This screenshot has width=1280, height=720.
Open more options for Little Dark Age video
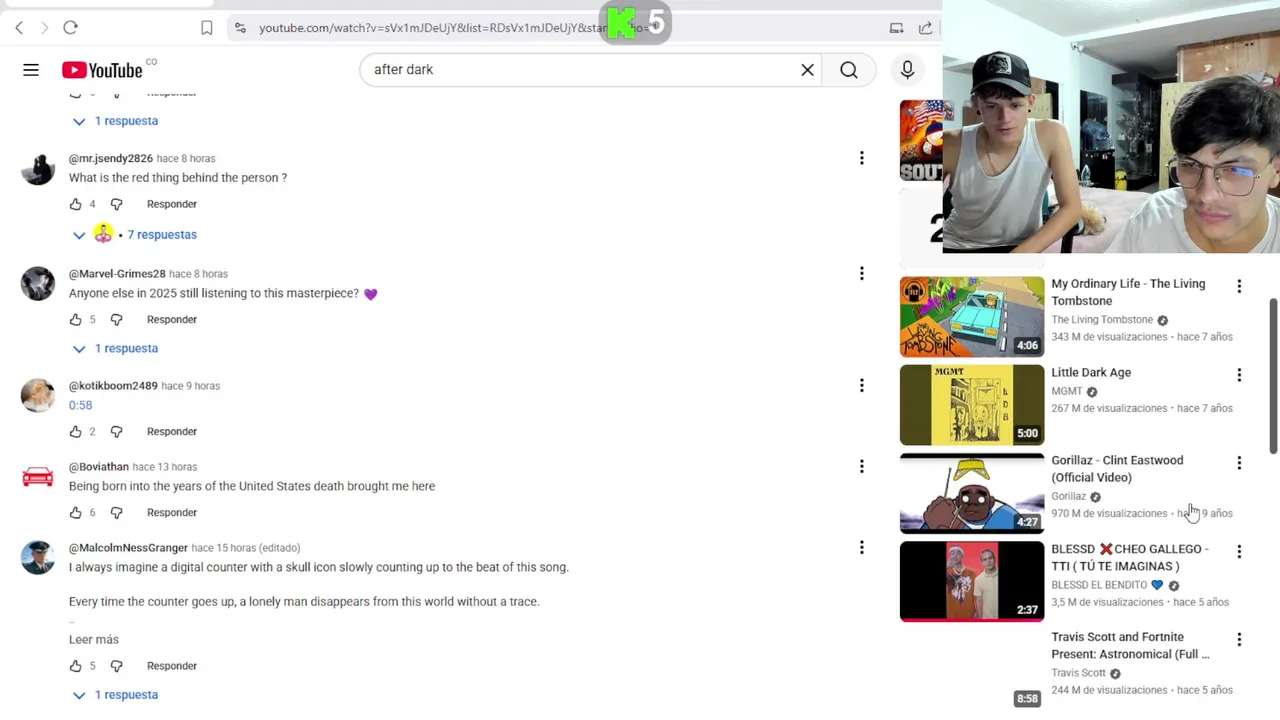point(1239,375)
